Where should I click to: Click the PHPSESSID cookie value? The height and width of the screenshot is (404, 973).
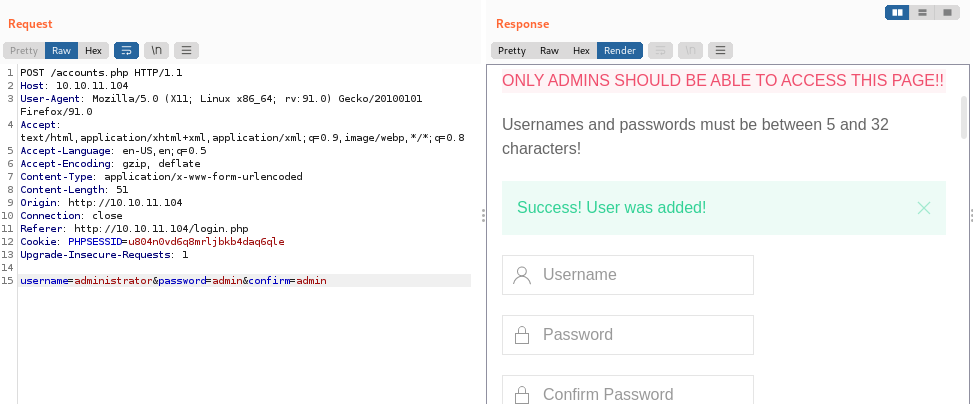pyautogui.click(x=207, y=242)
